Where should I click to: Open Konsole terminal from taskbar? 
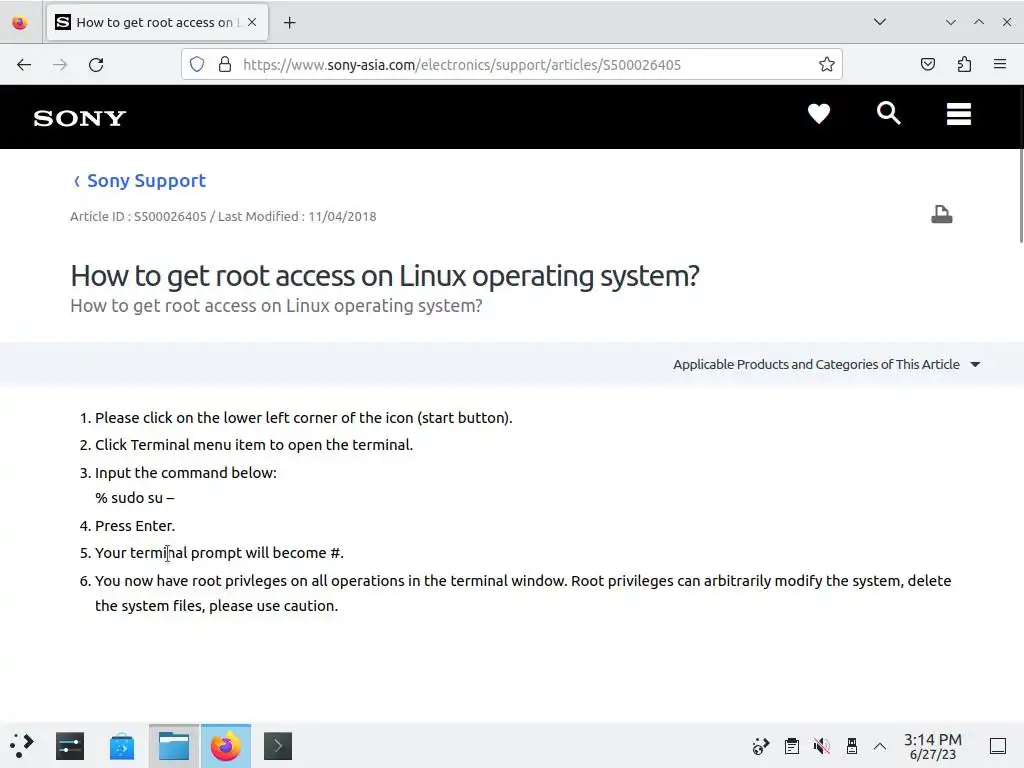[x=278, y=746]
